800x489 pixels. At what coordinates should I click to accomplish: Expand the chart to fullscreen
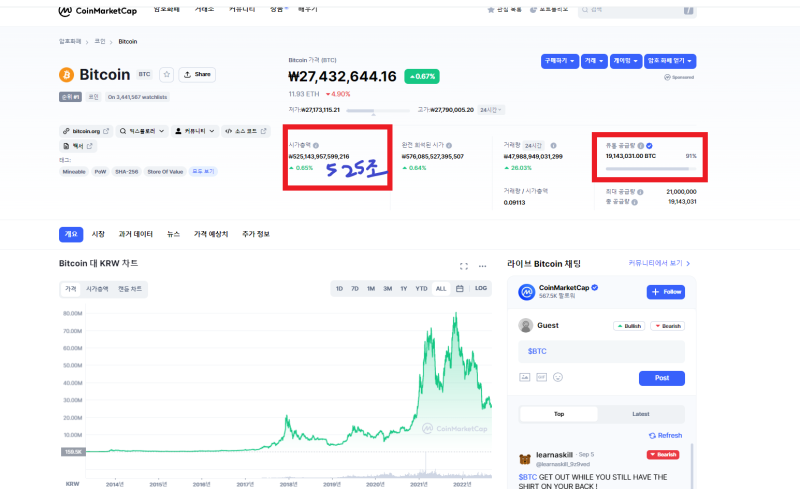point(464,266)
